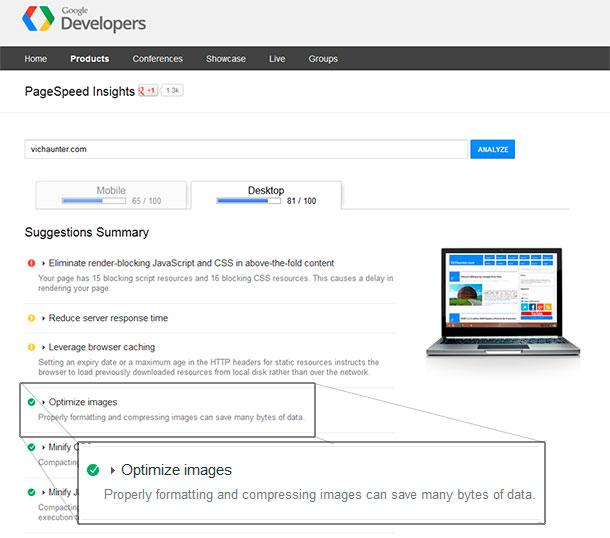Viewport: 610px width, 538px height.
Task: Select Live in the navigation bar
Action: pyautogui.click(x=277, y=59)
